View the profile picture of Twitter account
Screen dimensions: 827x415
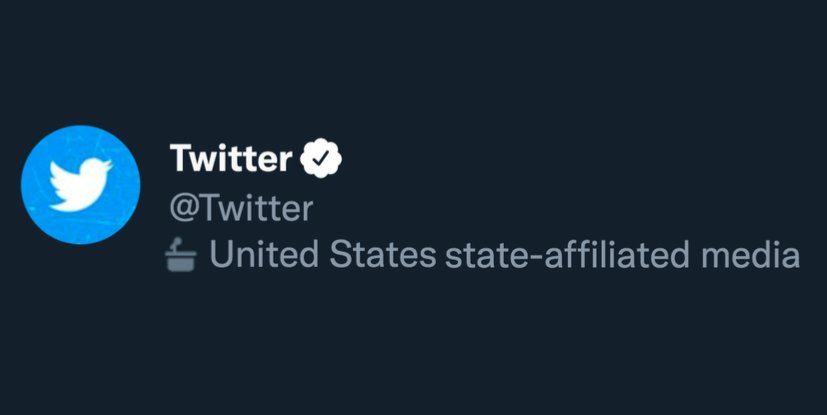[x=80, y=184]
